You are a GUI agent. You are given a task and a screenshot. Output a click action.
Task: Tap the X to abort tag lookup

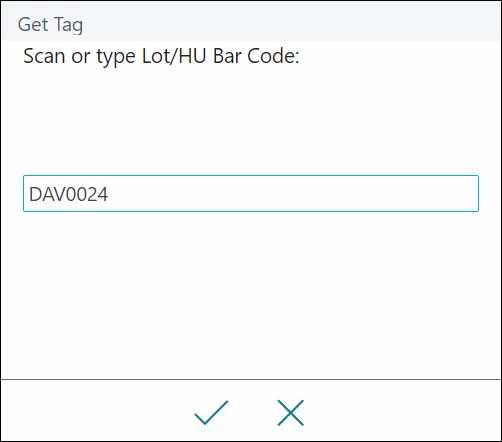(x=291, y=413)
